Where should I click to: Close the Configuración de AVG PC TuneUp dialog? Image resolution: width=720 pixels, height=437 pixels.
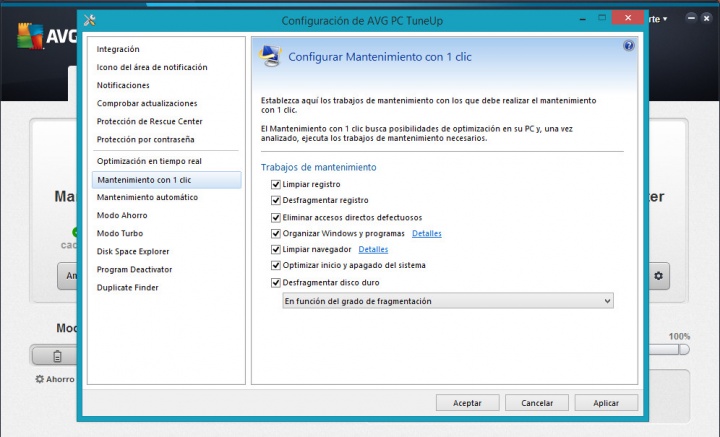(x=628, y=18)
